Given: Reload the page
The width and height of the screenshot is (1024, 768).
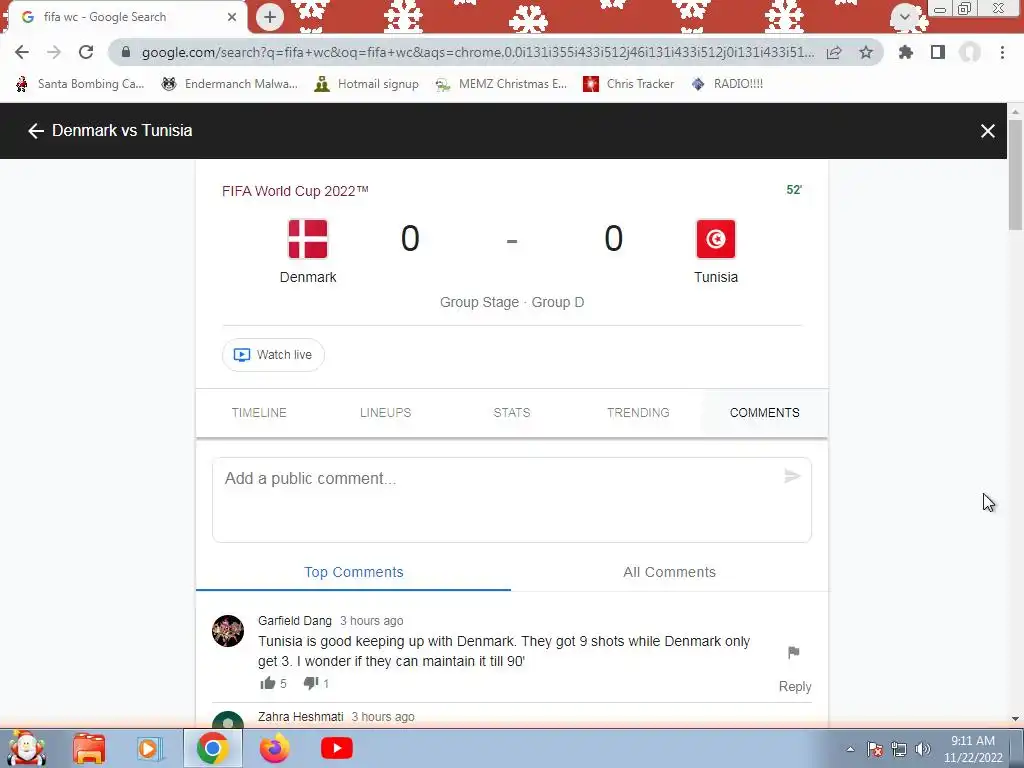Looking at the screenshot, I should pos(86,52).
